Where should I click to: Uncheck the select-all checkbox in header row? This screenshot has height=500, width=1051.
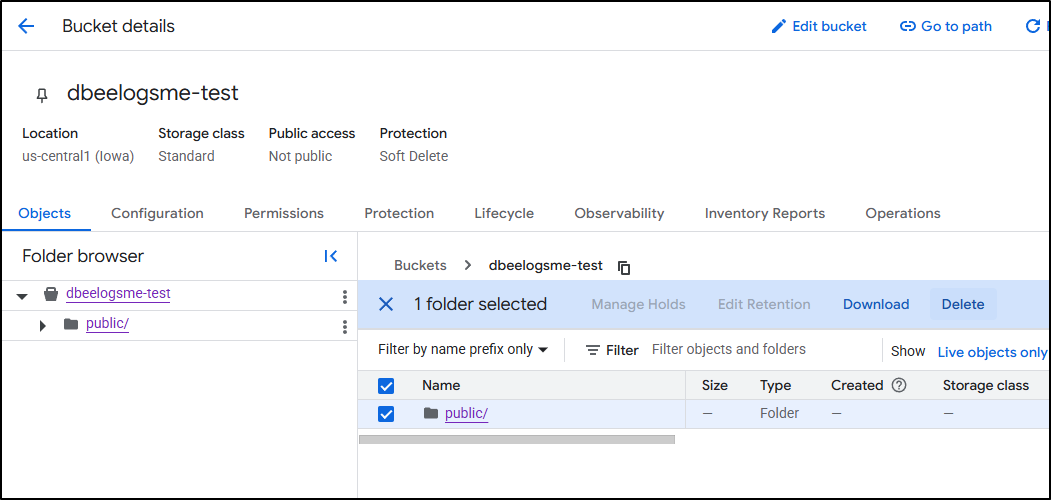tap(386, 386)
